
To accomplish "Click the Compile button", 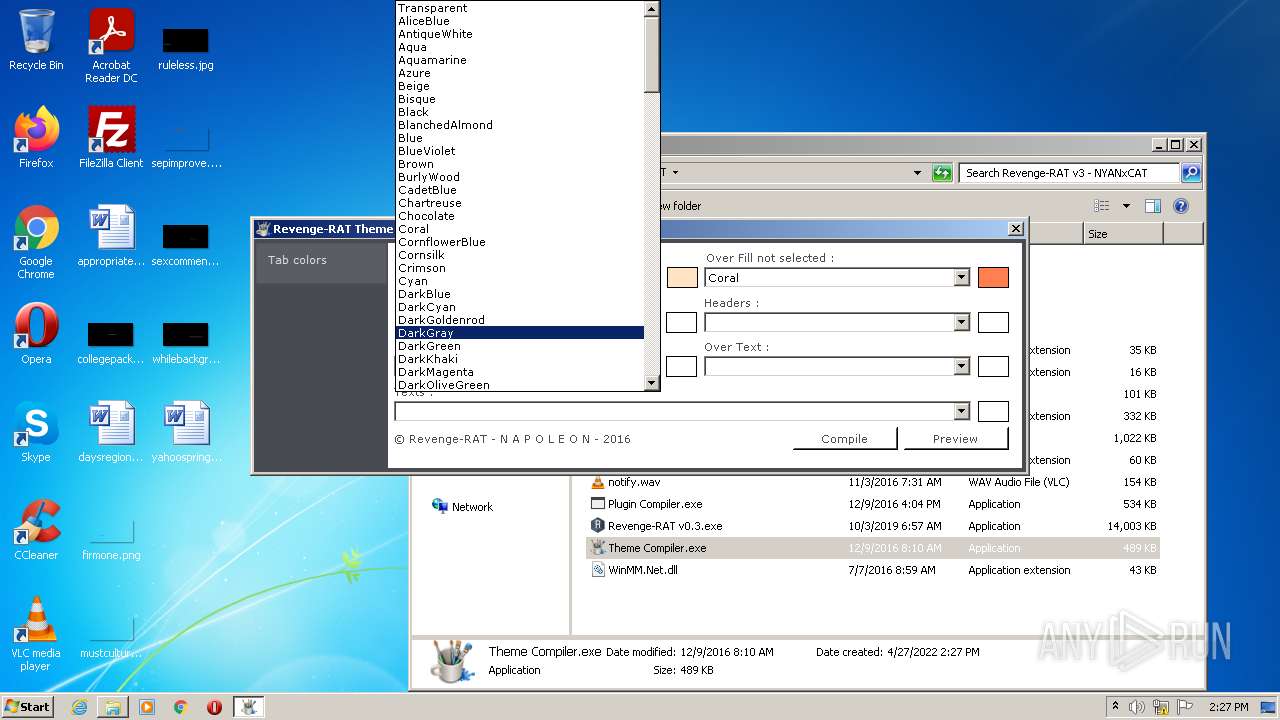I will pos(844,438).
